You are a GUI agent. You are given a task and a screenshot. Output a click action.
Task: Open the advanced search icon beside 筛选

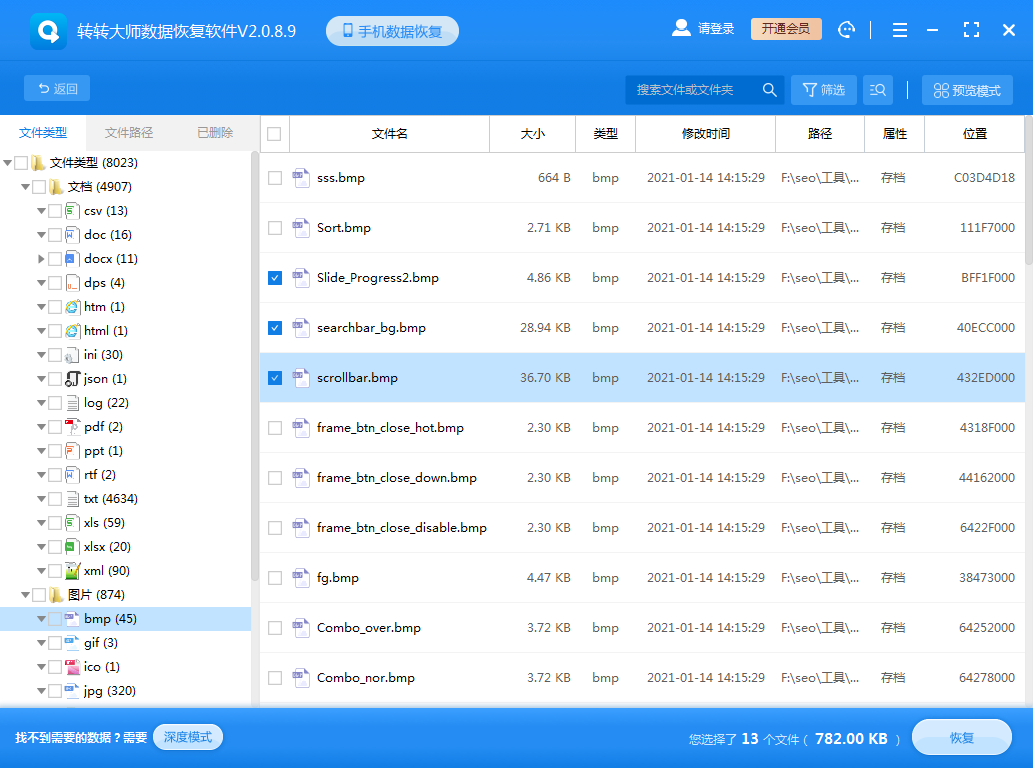tap(877, 89)
